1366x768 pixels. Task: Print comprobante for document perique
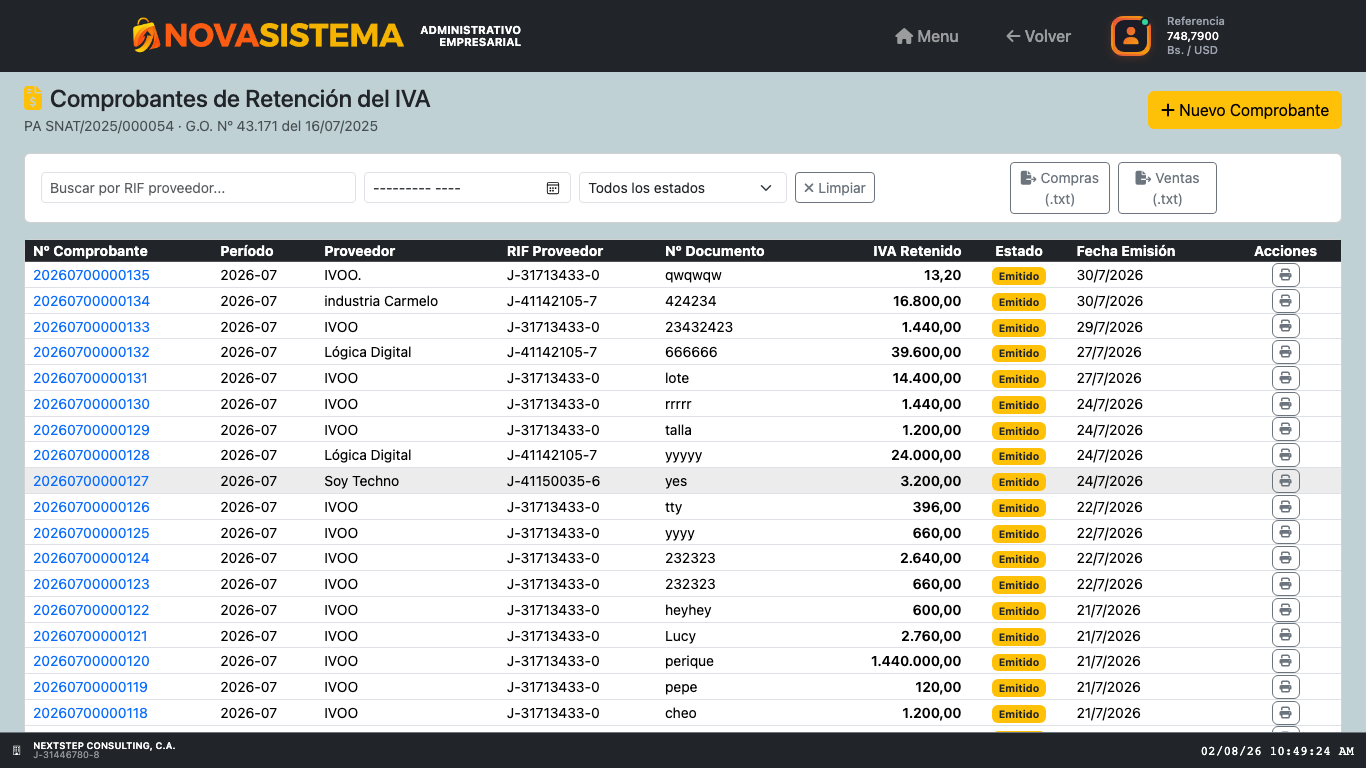point(1285,661)
